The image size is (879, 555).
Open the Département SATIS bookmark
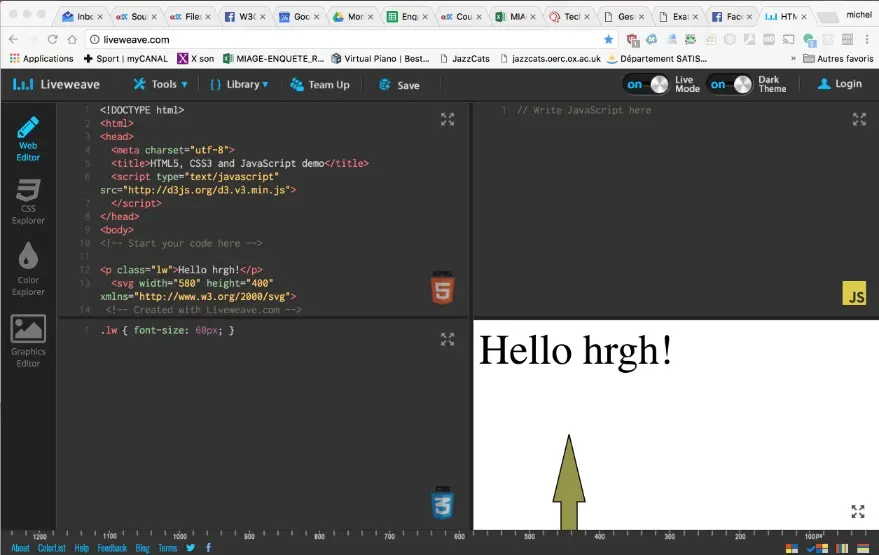(657, 58)
